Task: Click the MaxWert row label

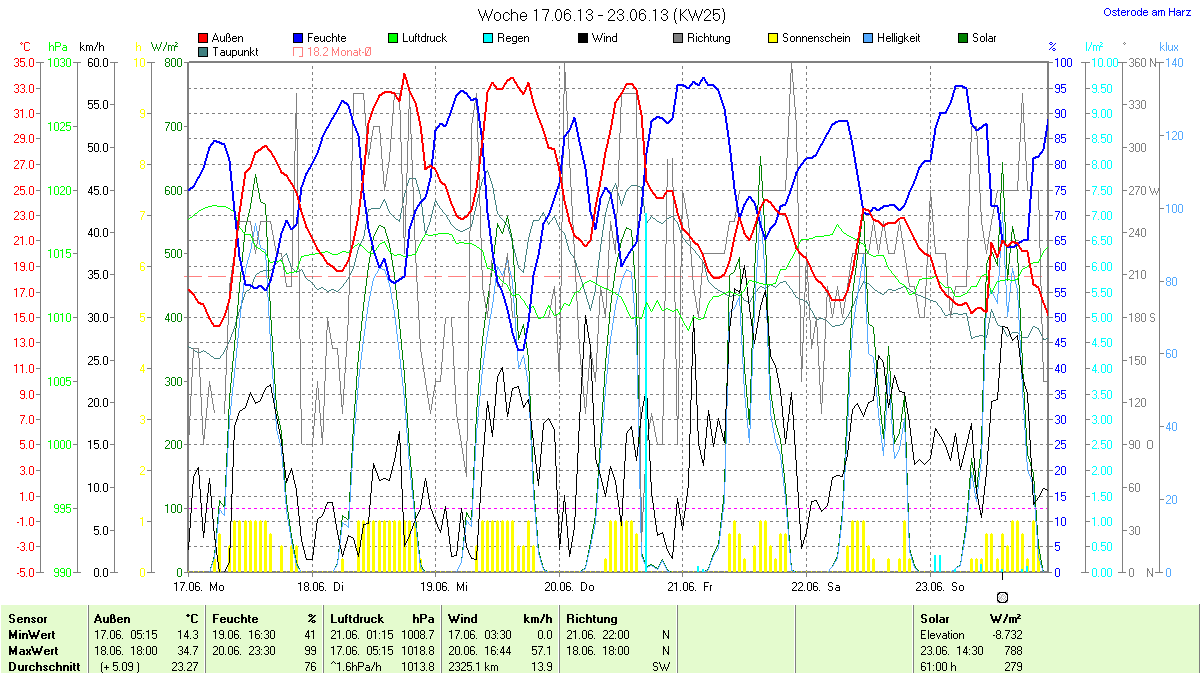Action: click(33, 650)
